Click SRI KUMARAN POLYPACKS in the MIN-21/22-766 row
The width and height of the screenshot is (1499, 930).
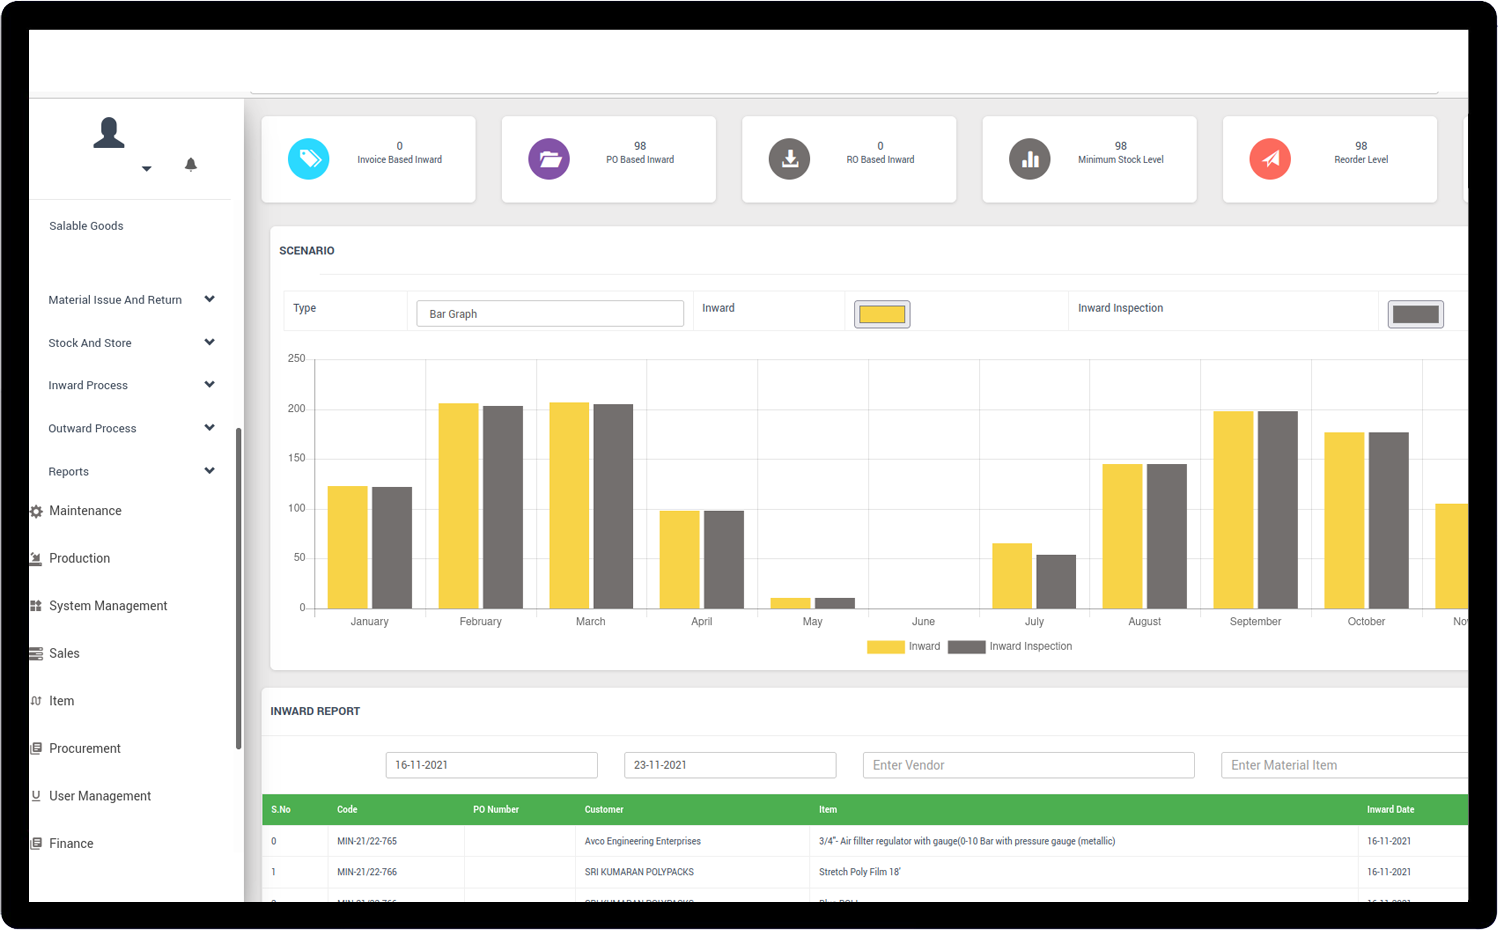click(x=639, y=873)
